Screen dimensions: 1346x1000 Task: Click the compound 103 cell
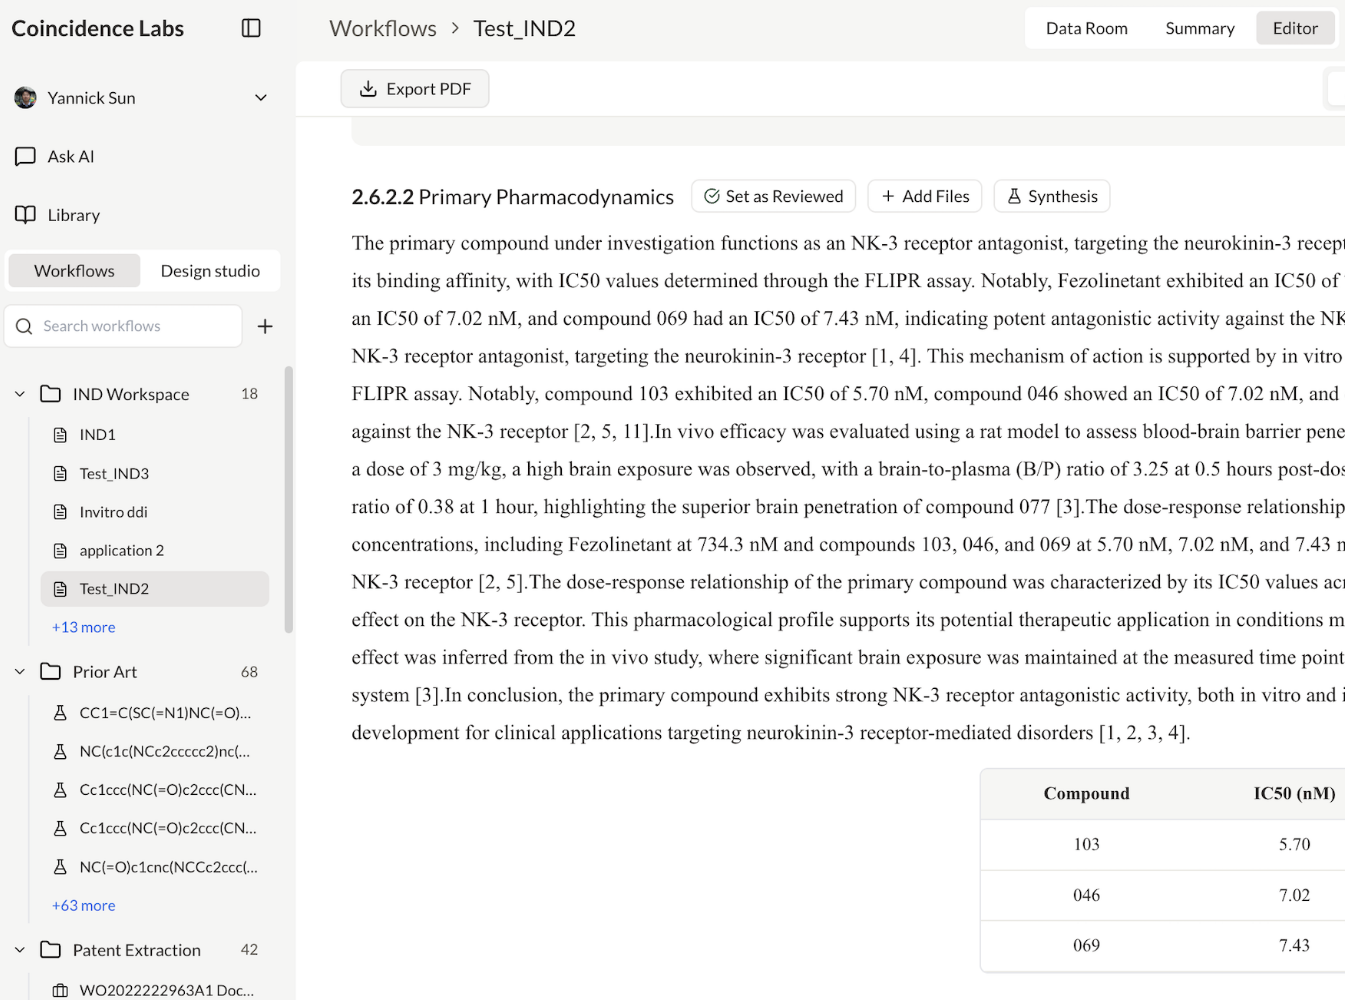(x=1087, y=845)
